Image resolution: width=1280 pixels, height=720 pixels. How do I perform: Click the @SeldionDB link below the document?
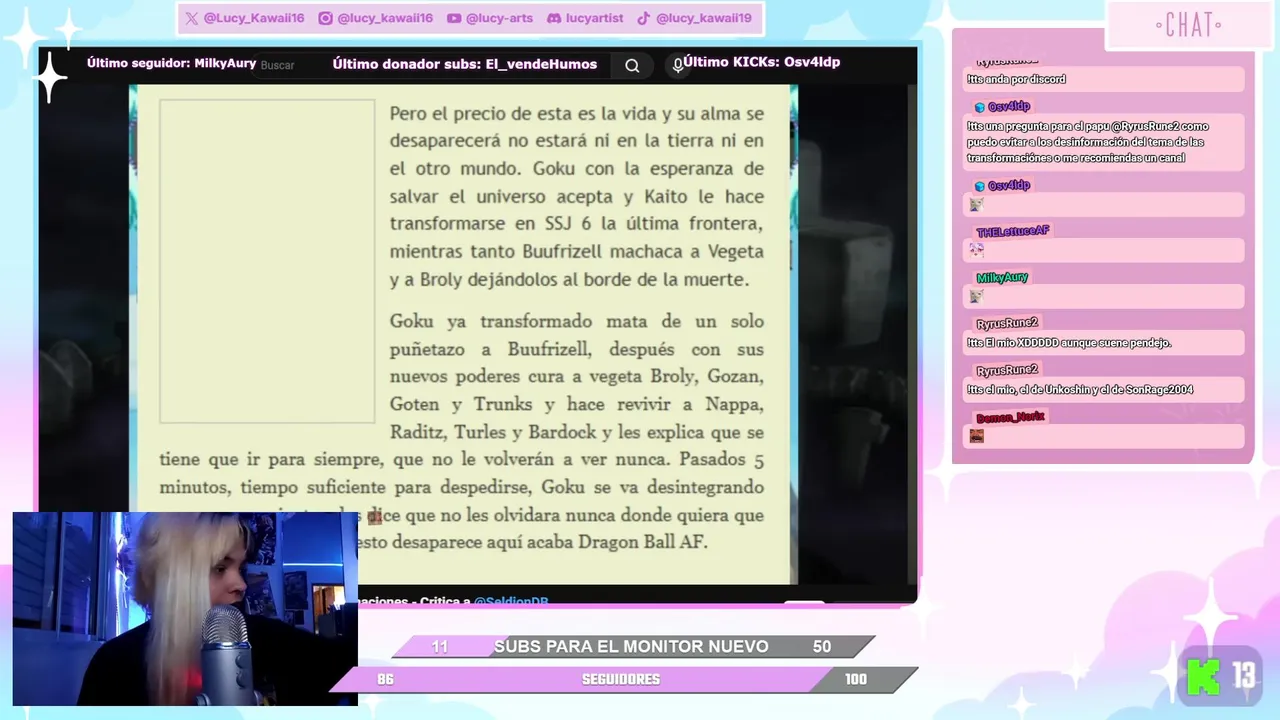[x=511, y=601]
